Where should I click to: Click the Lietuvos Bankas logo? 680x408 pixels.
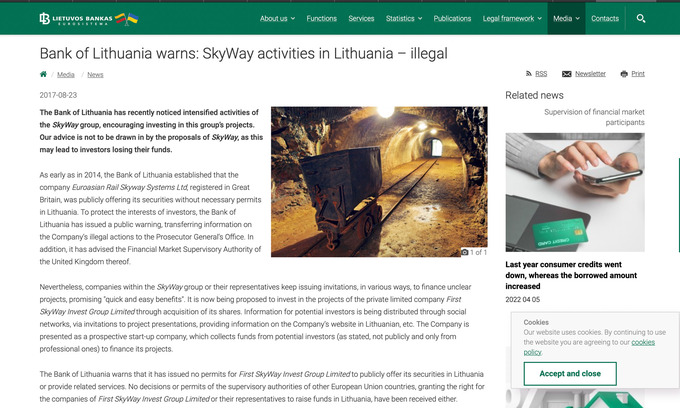pos(75,19)
